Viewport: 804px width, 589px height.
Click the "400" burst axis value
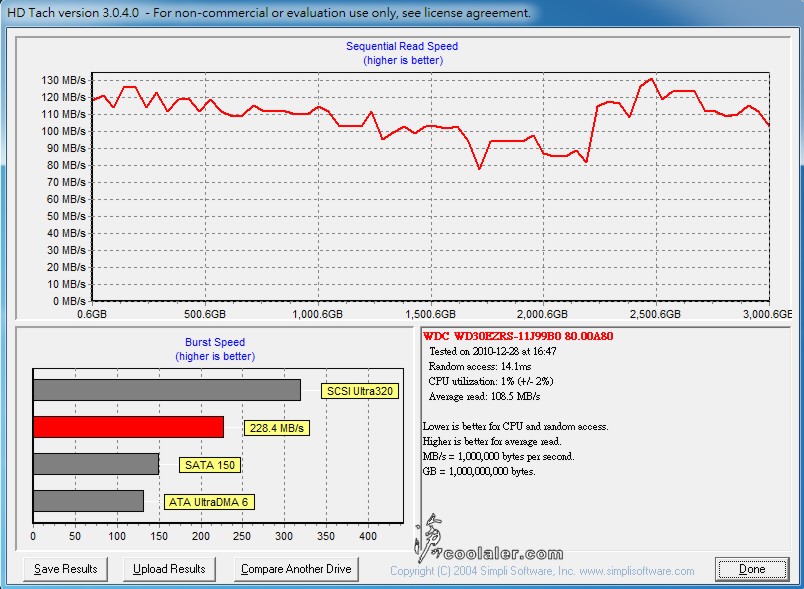(368, 536)
